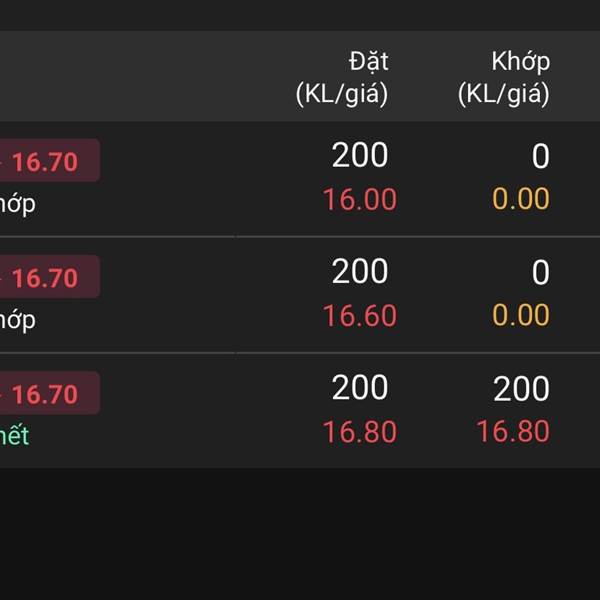This screenshot has width=600, height=600.
Task: Tap the 16.70 price badge in the second row
Action: coord(46,277)
